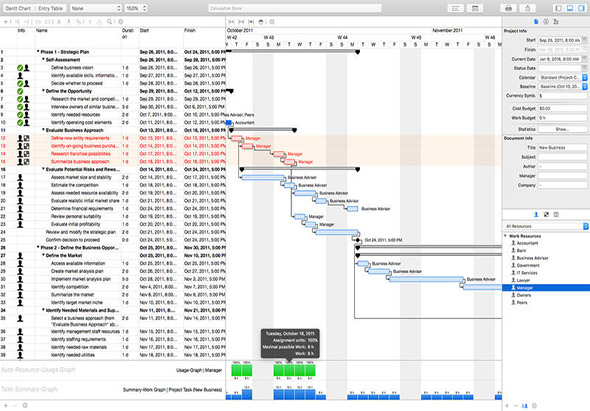Select the Accountant resource
The image size is (590, 411).
[527, 243]
